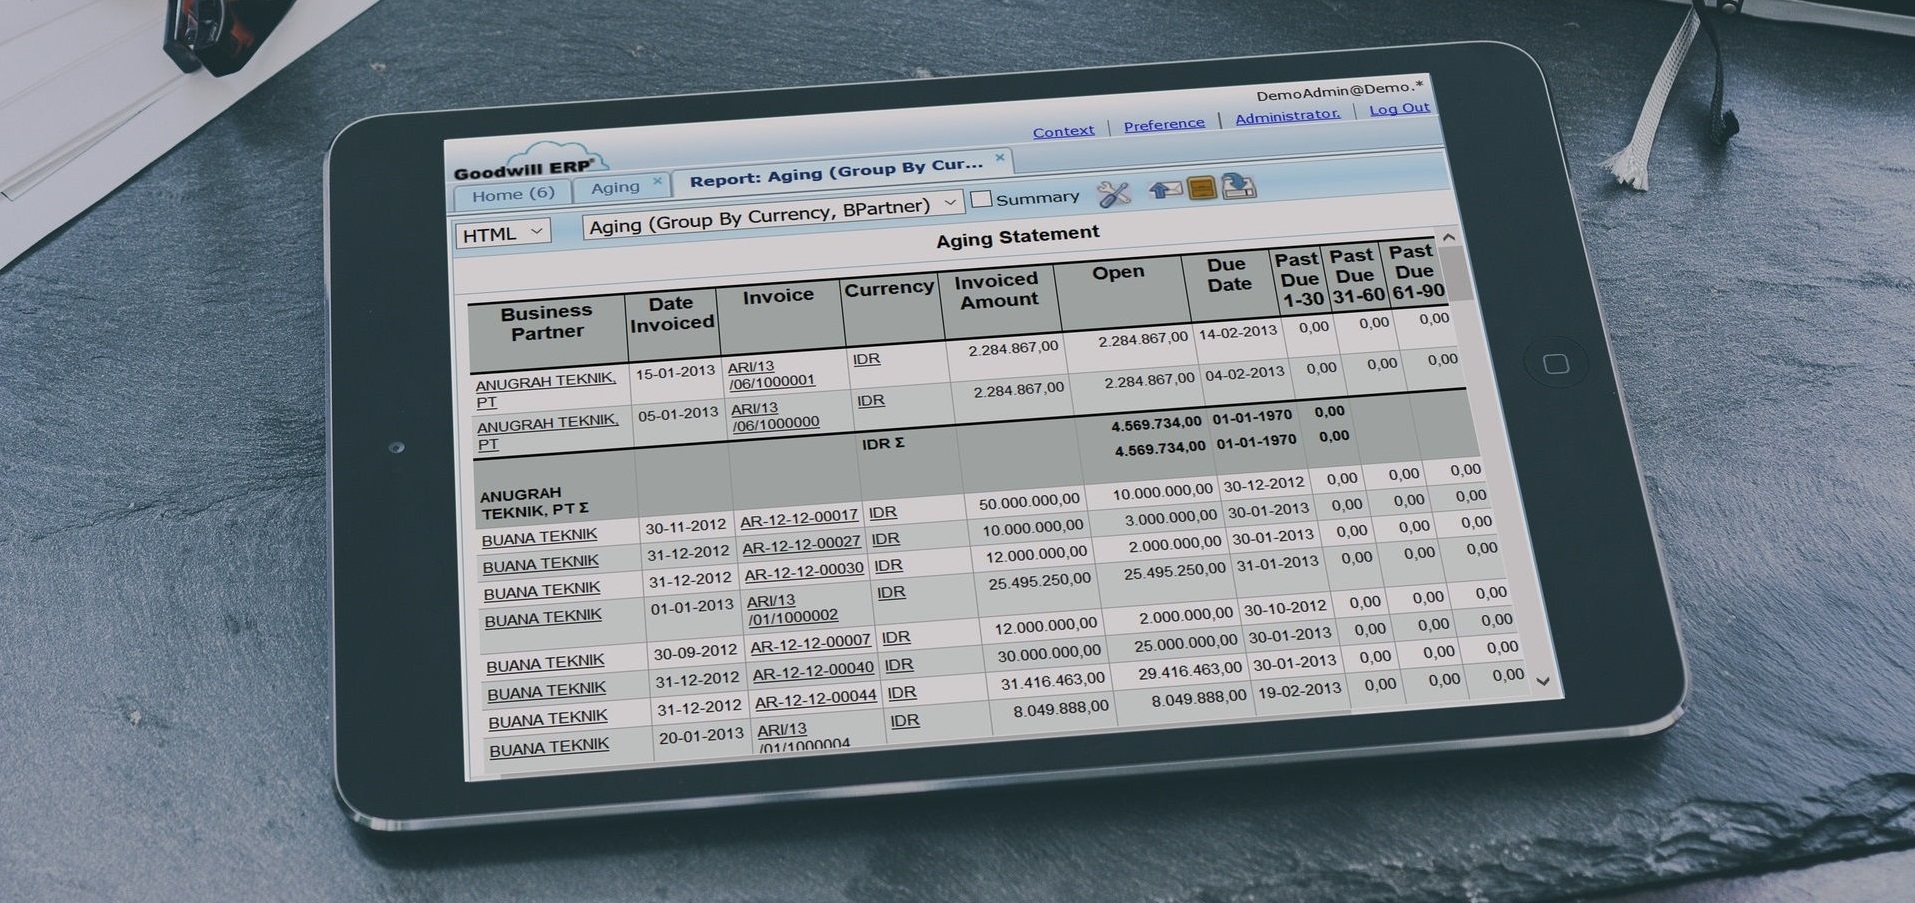
Task: Open invoice AR-12-12-00017
Action: tap(799, 518)
